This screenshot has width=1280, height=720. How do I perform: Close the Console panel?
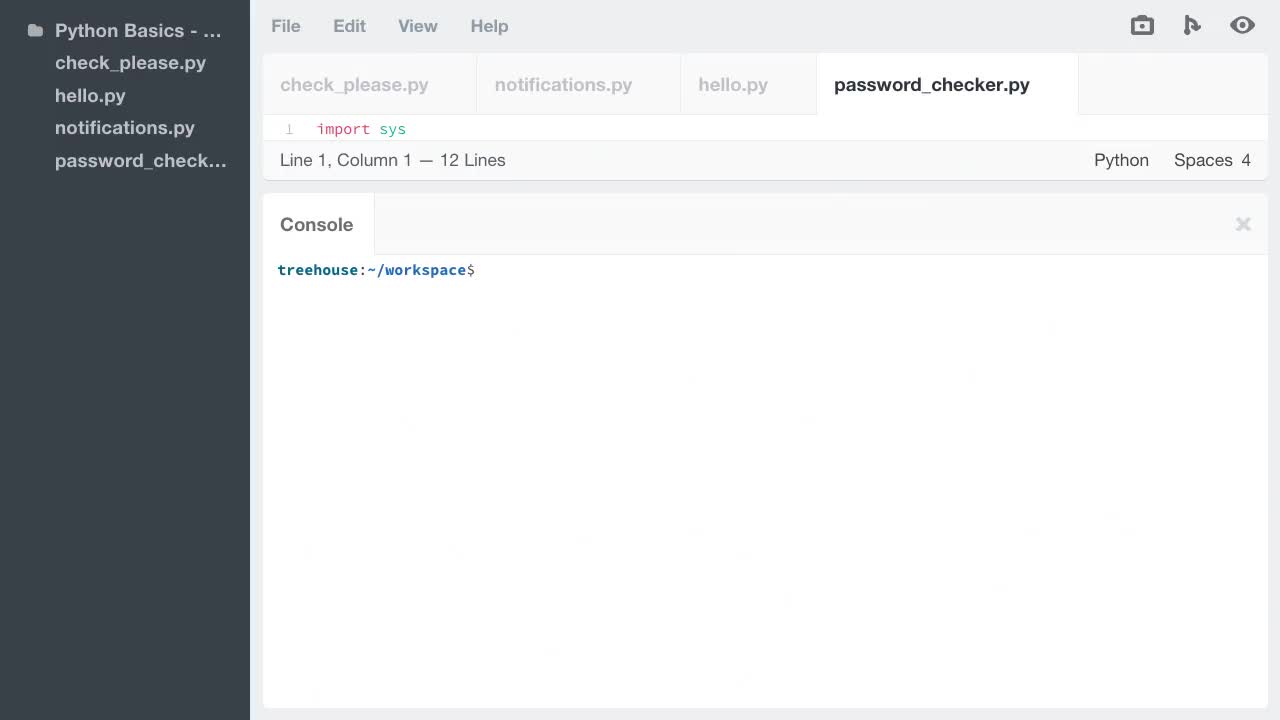1243,224
